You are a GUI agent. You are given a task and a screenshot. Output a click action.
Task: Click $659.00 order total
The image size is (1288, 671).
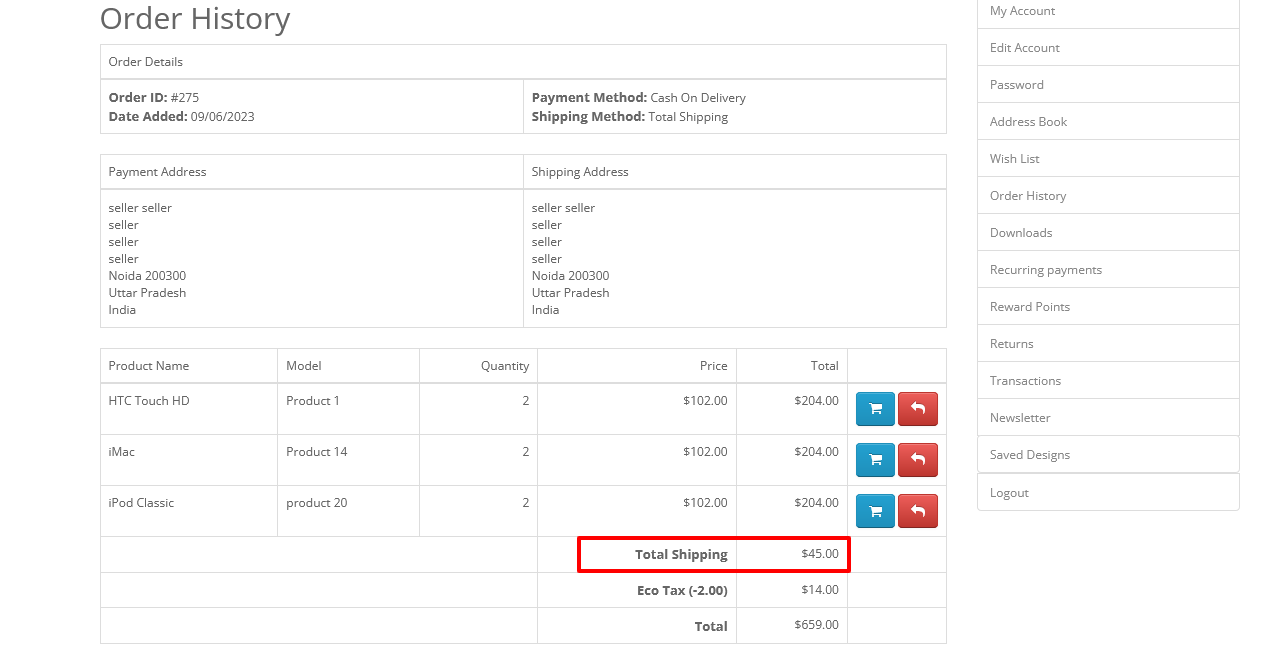click(x=817, y=625)
